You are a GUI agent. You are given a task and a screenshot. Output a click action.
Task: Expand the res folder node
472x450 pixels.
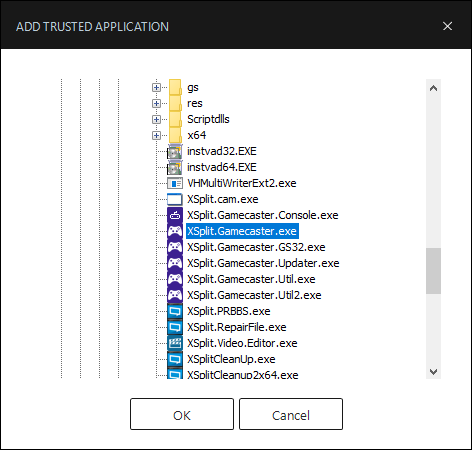[x=156, y=103]
